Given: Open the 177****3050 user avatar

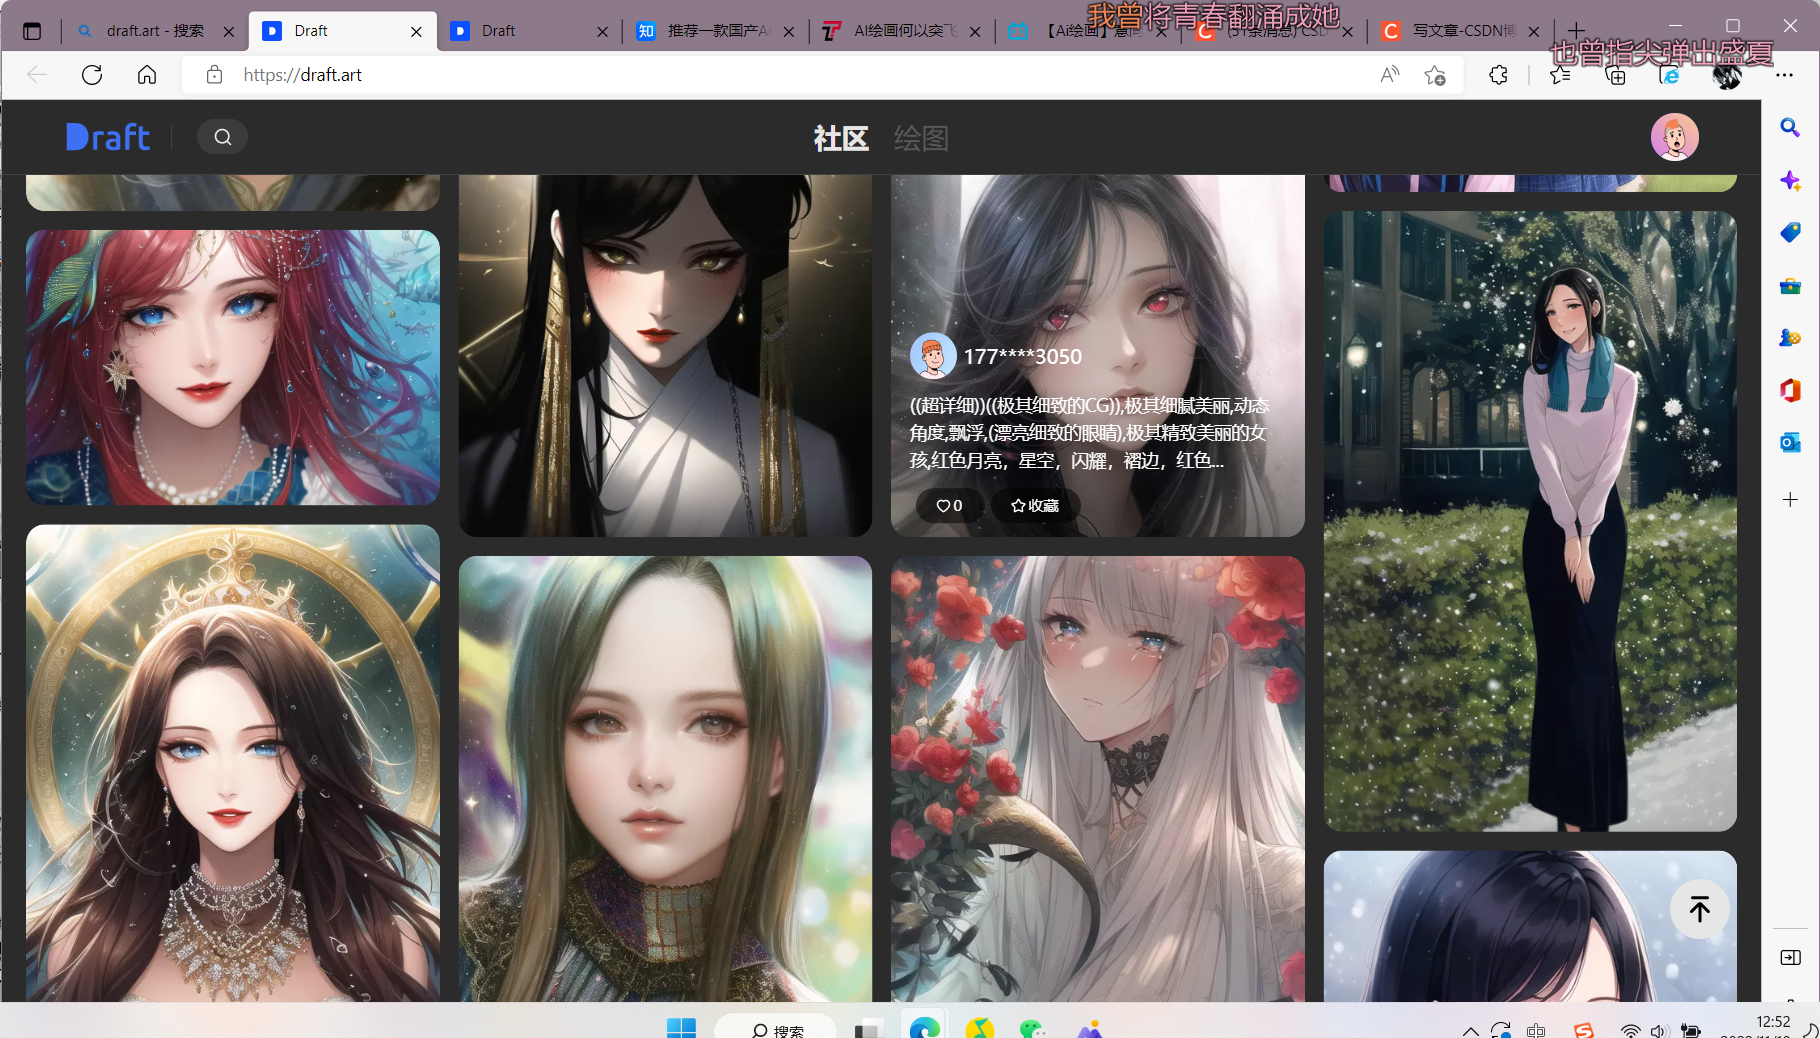Looking at the screenshot, I should pos(933,356).
